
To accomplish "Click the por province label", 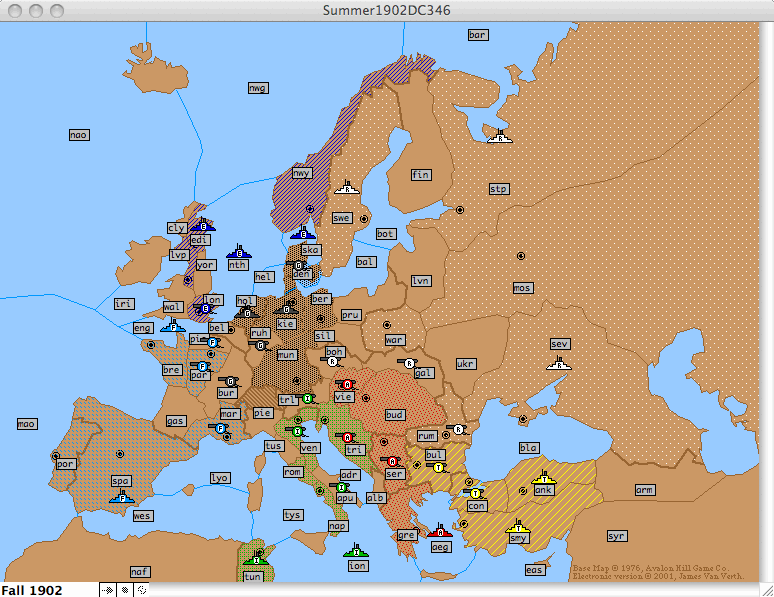I will point(65,464).
